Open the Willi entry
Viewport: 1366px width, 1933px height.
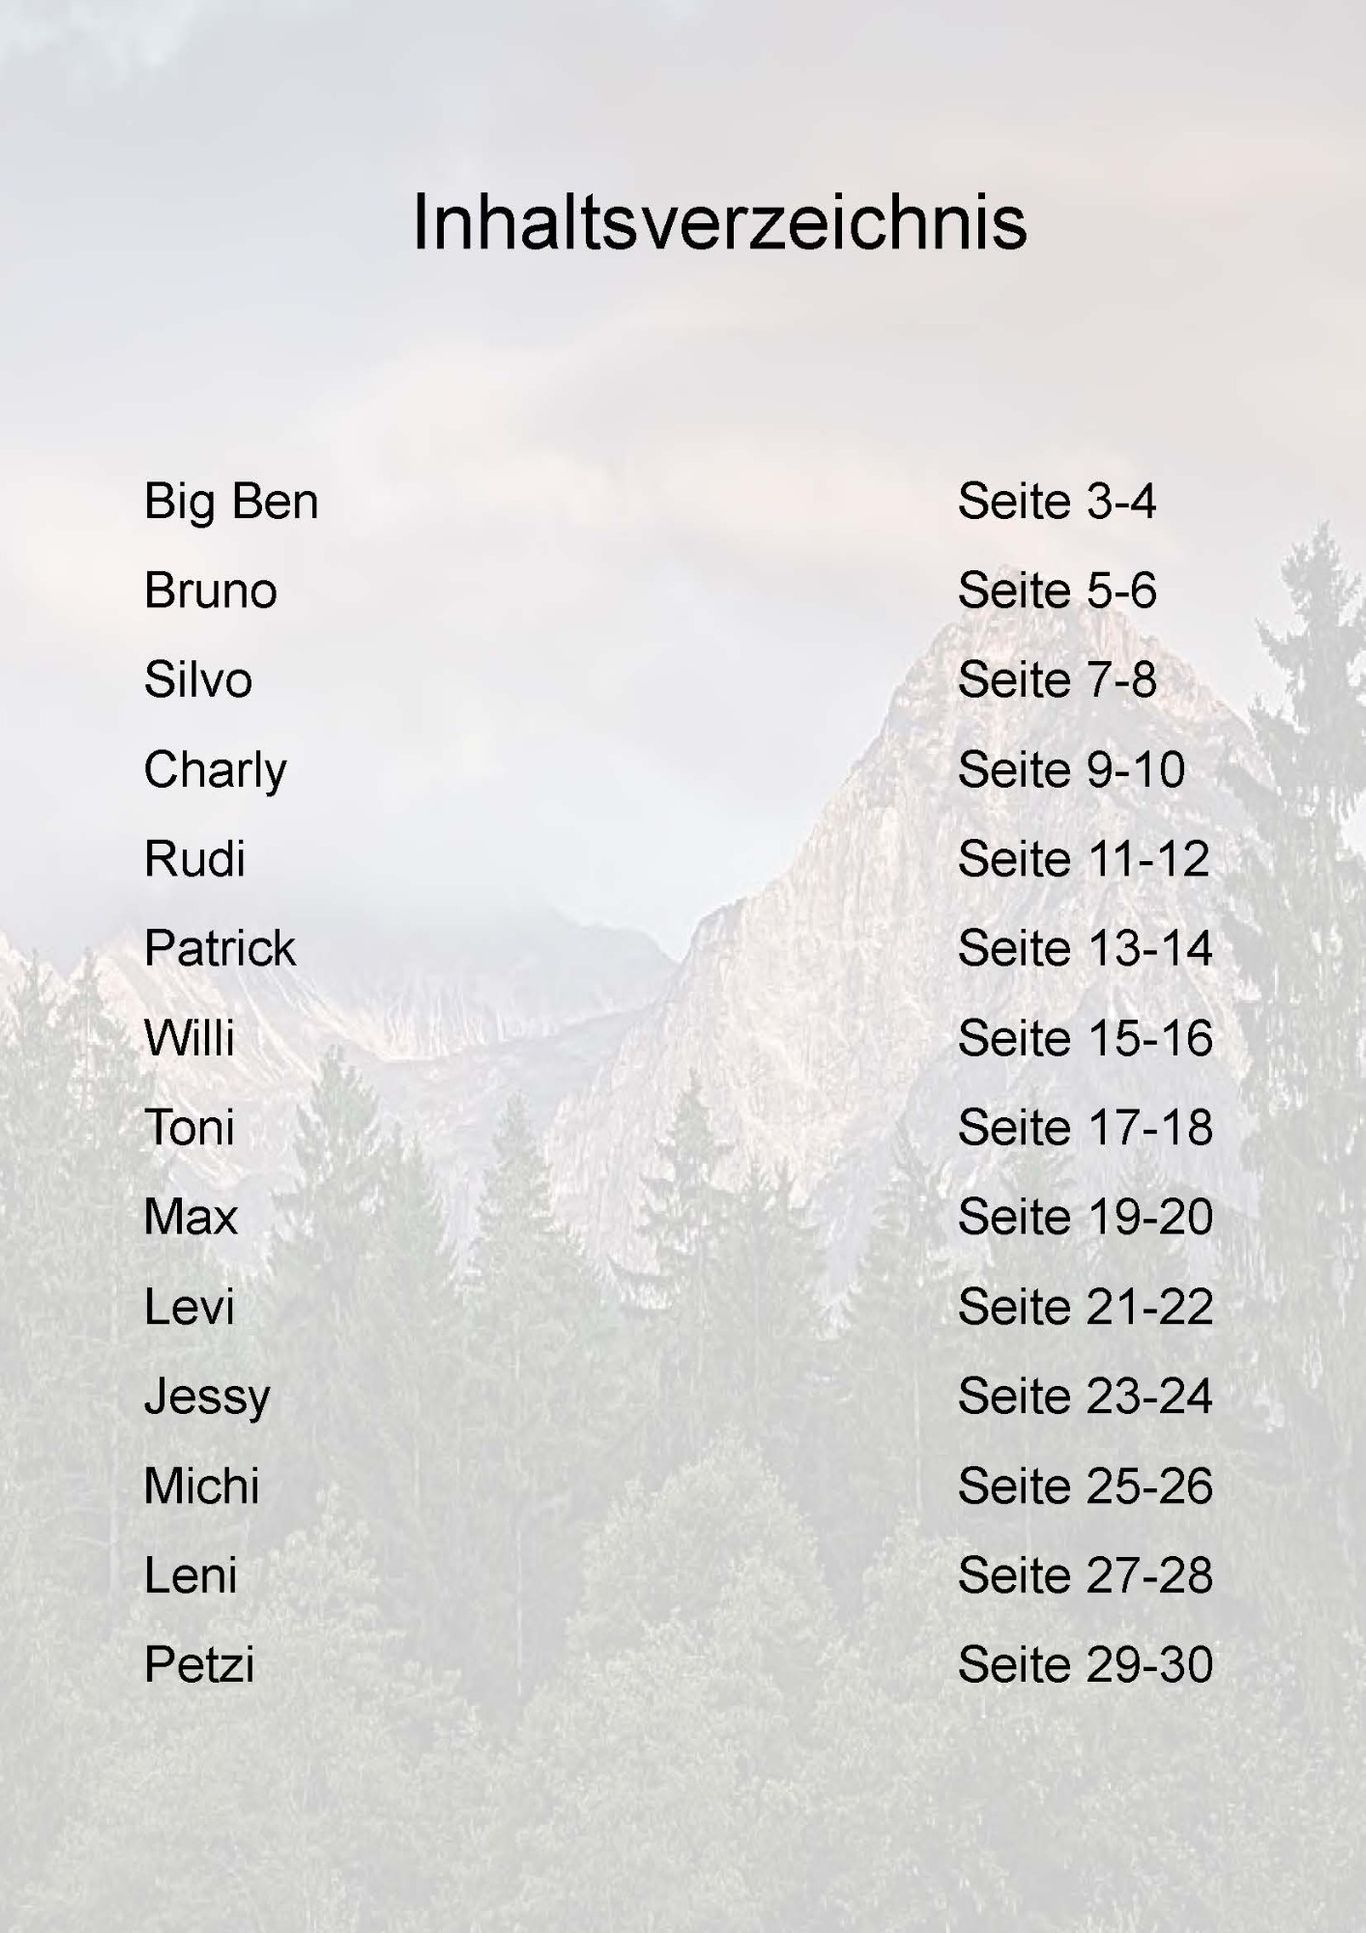pyautogui.click(x=189, y=1038)
